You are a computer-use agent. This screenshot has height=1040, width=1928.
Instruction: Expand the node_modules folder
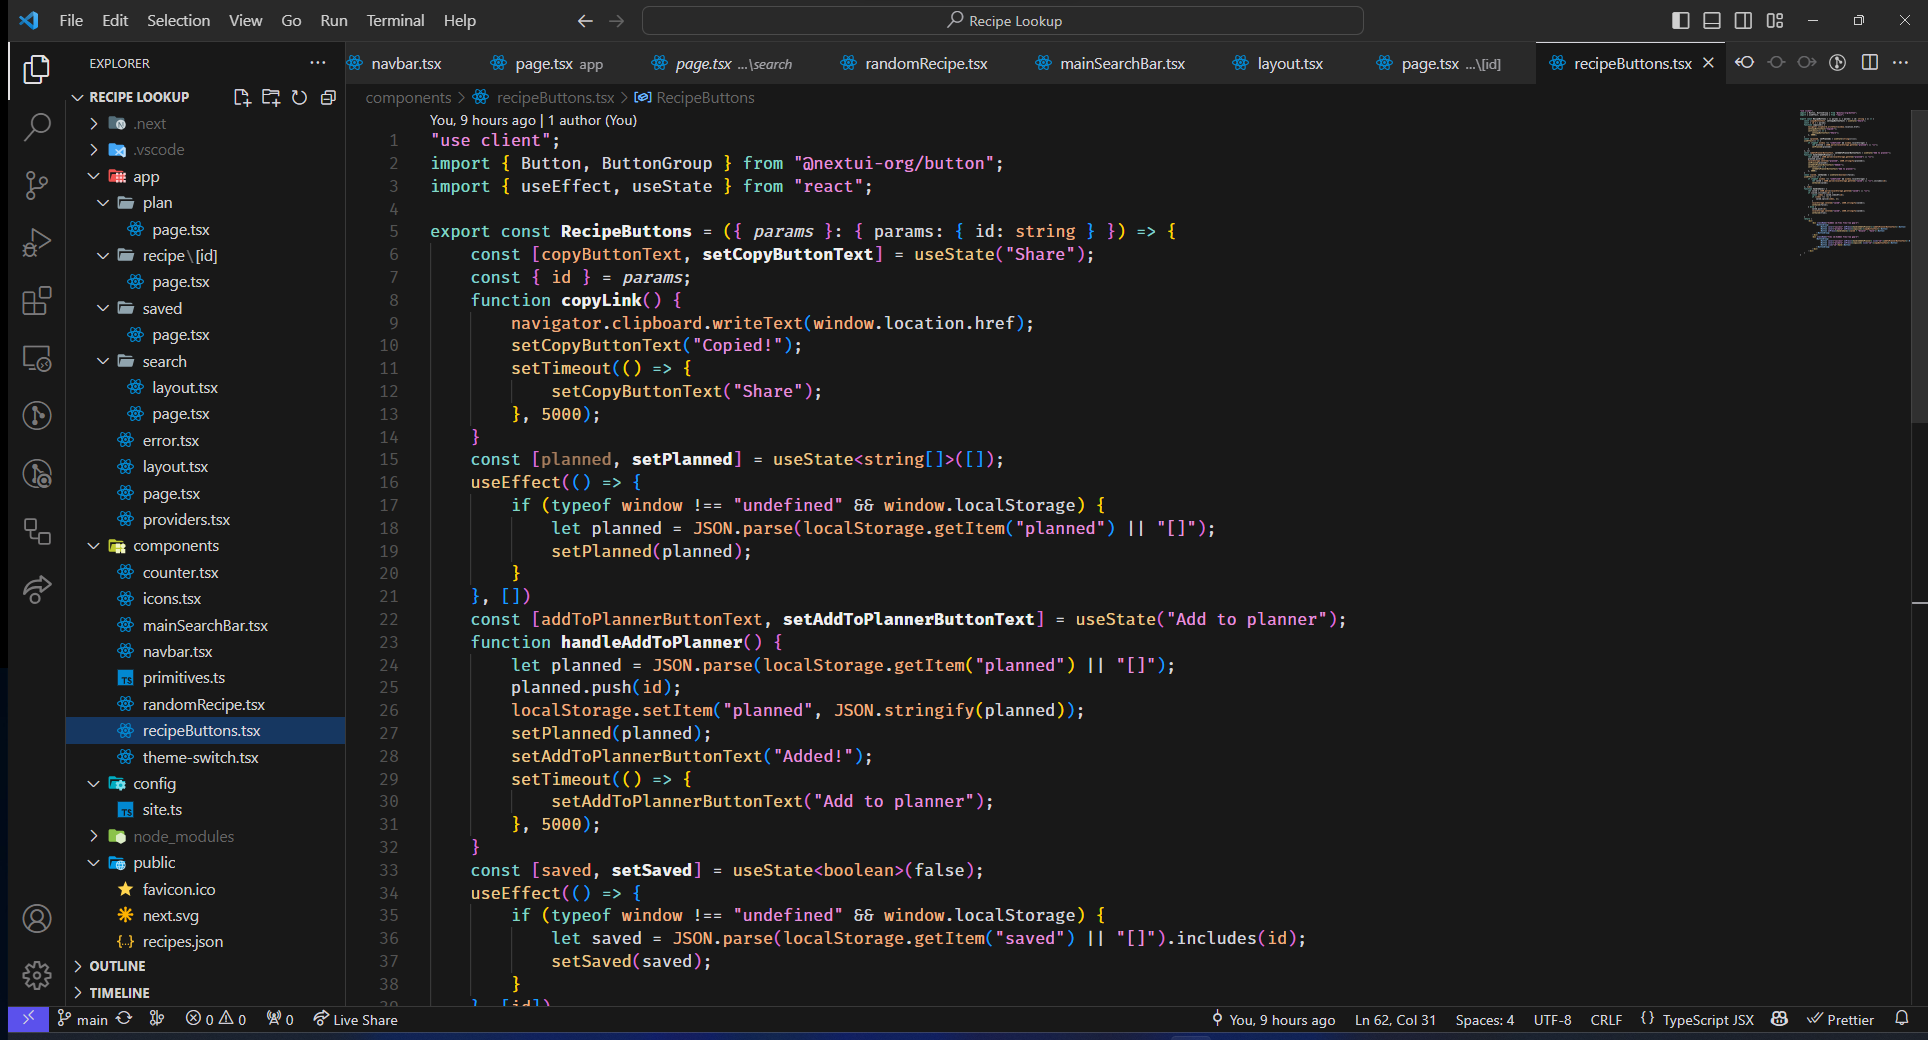tap(183, 836)
